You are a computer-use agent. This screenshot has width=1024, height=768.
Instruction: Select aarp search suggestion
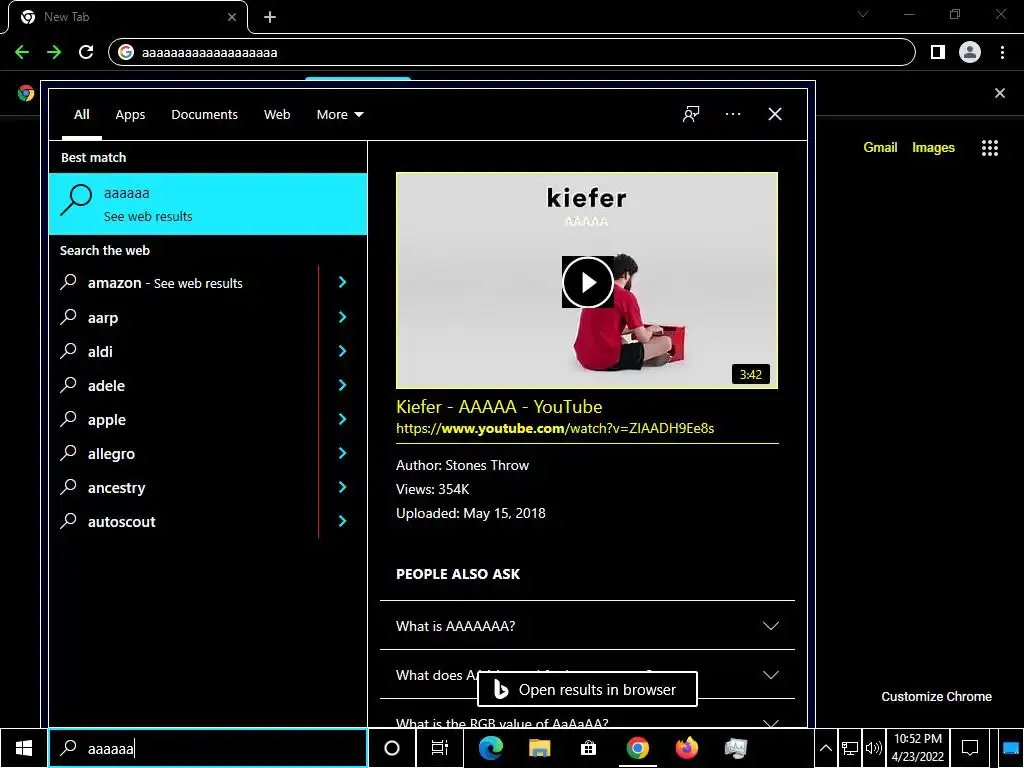tap(184, 317)
